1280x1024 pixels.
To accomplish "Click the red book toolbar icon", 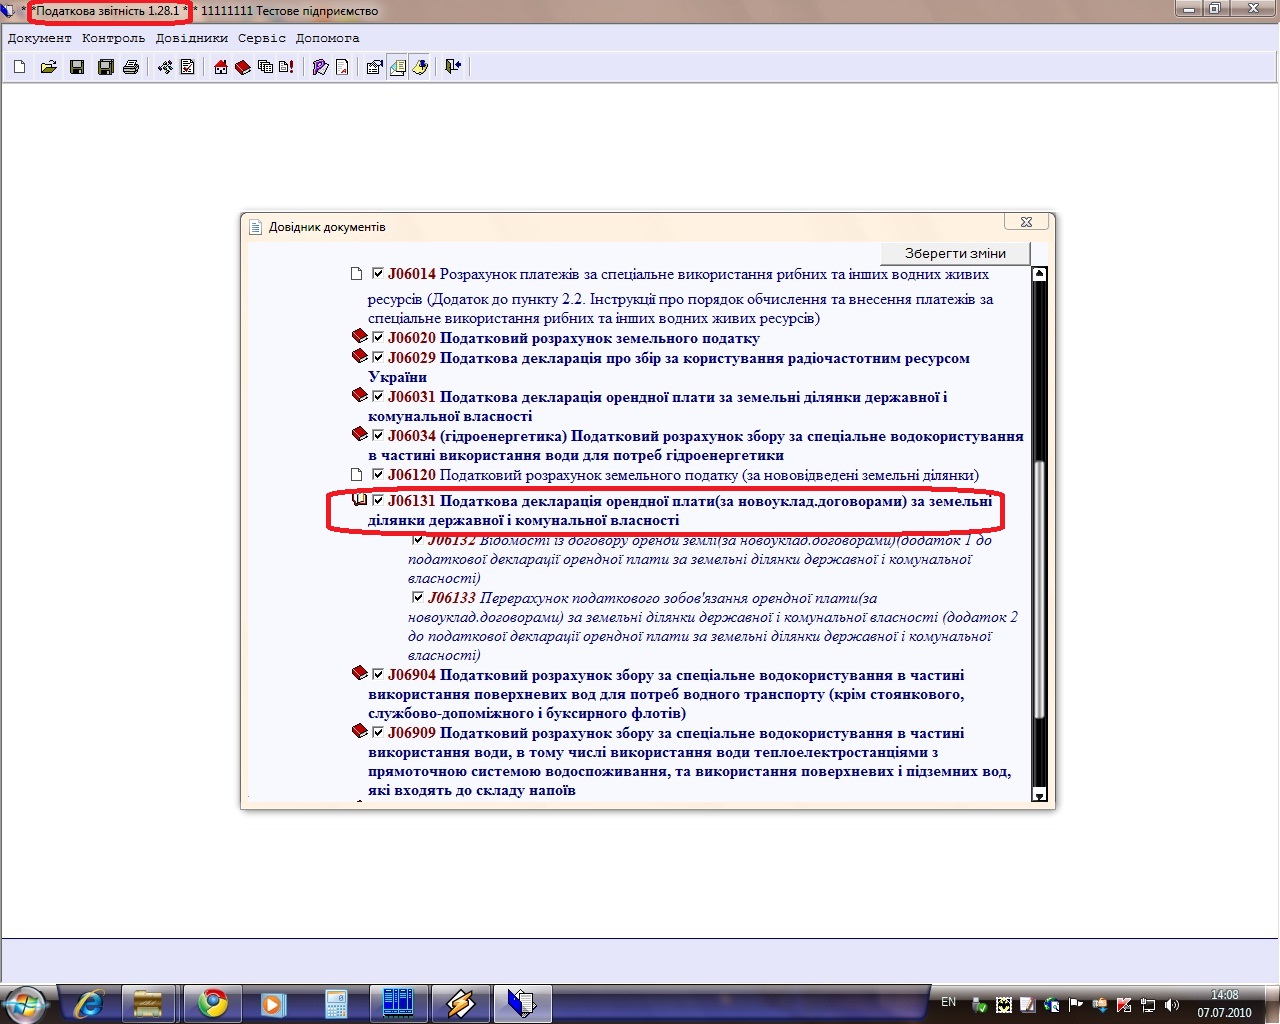I will [242, 67].
